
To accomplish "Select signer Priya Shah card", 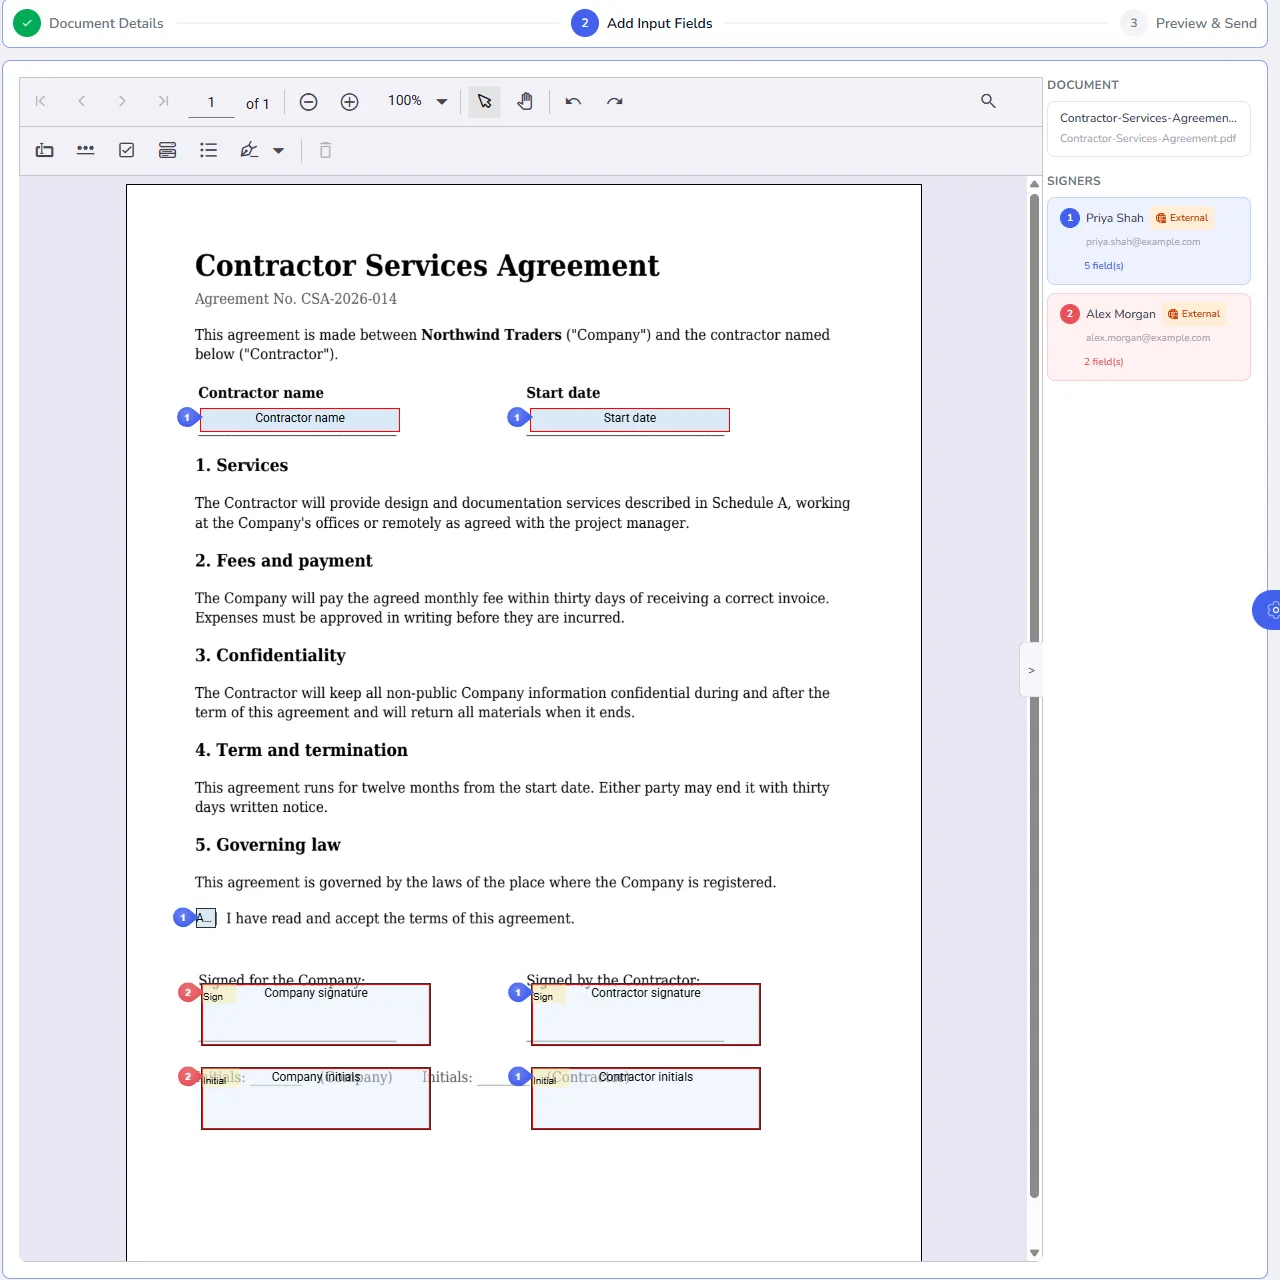I will click(1149, 241).
